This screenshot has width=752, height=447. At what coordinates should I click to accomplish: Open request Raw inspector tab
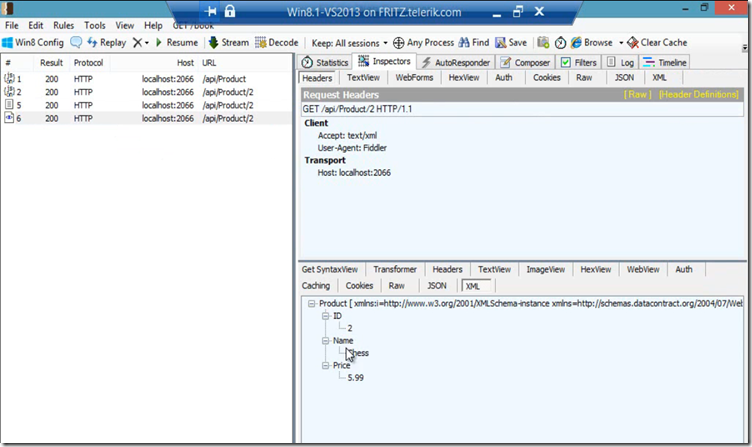(x=584, y=78)
